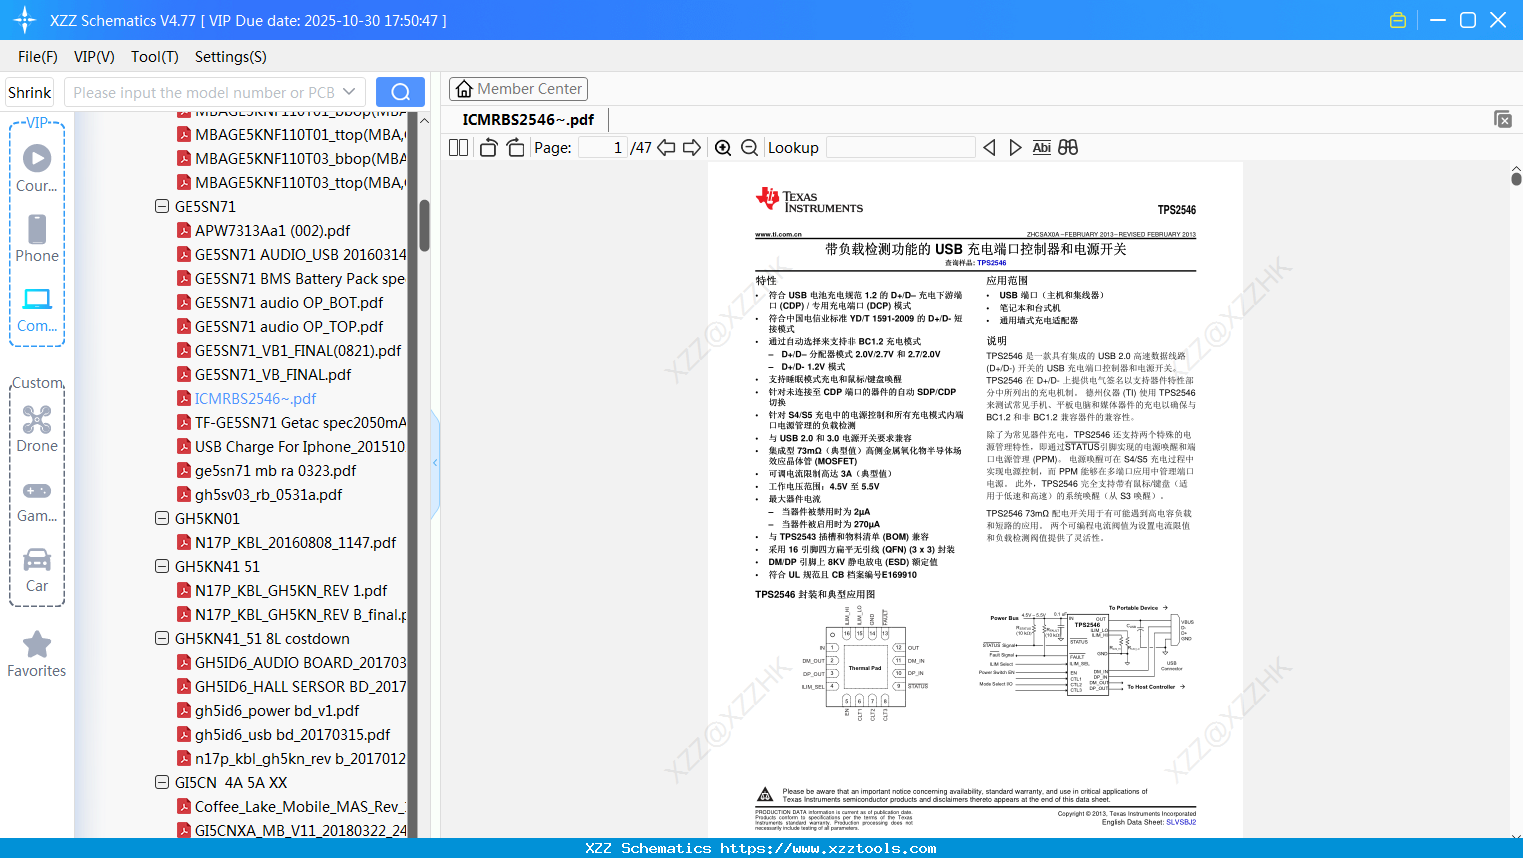Click the PDF viewer vertical scrollbar thumb
The width and height of the screenshot is (1523, 858).
tap(1516, 178)
